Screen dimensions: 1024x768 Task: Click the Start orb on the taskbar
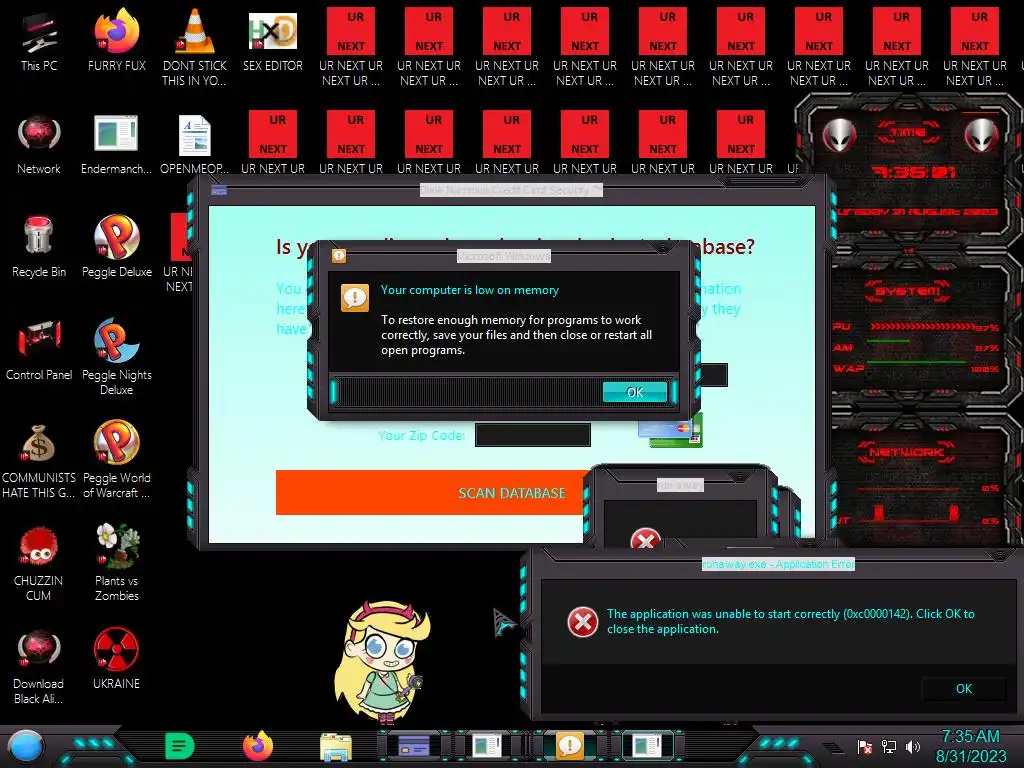pyautogui.click(x=26, y=747)
